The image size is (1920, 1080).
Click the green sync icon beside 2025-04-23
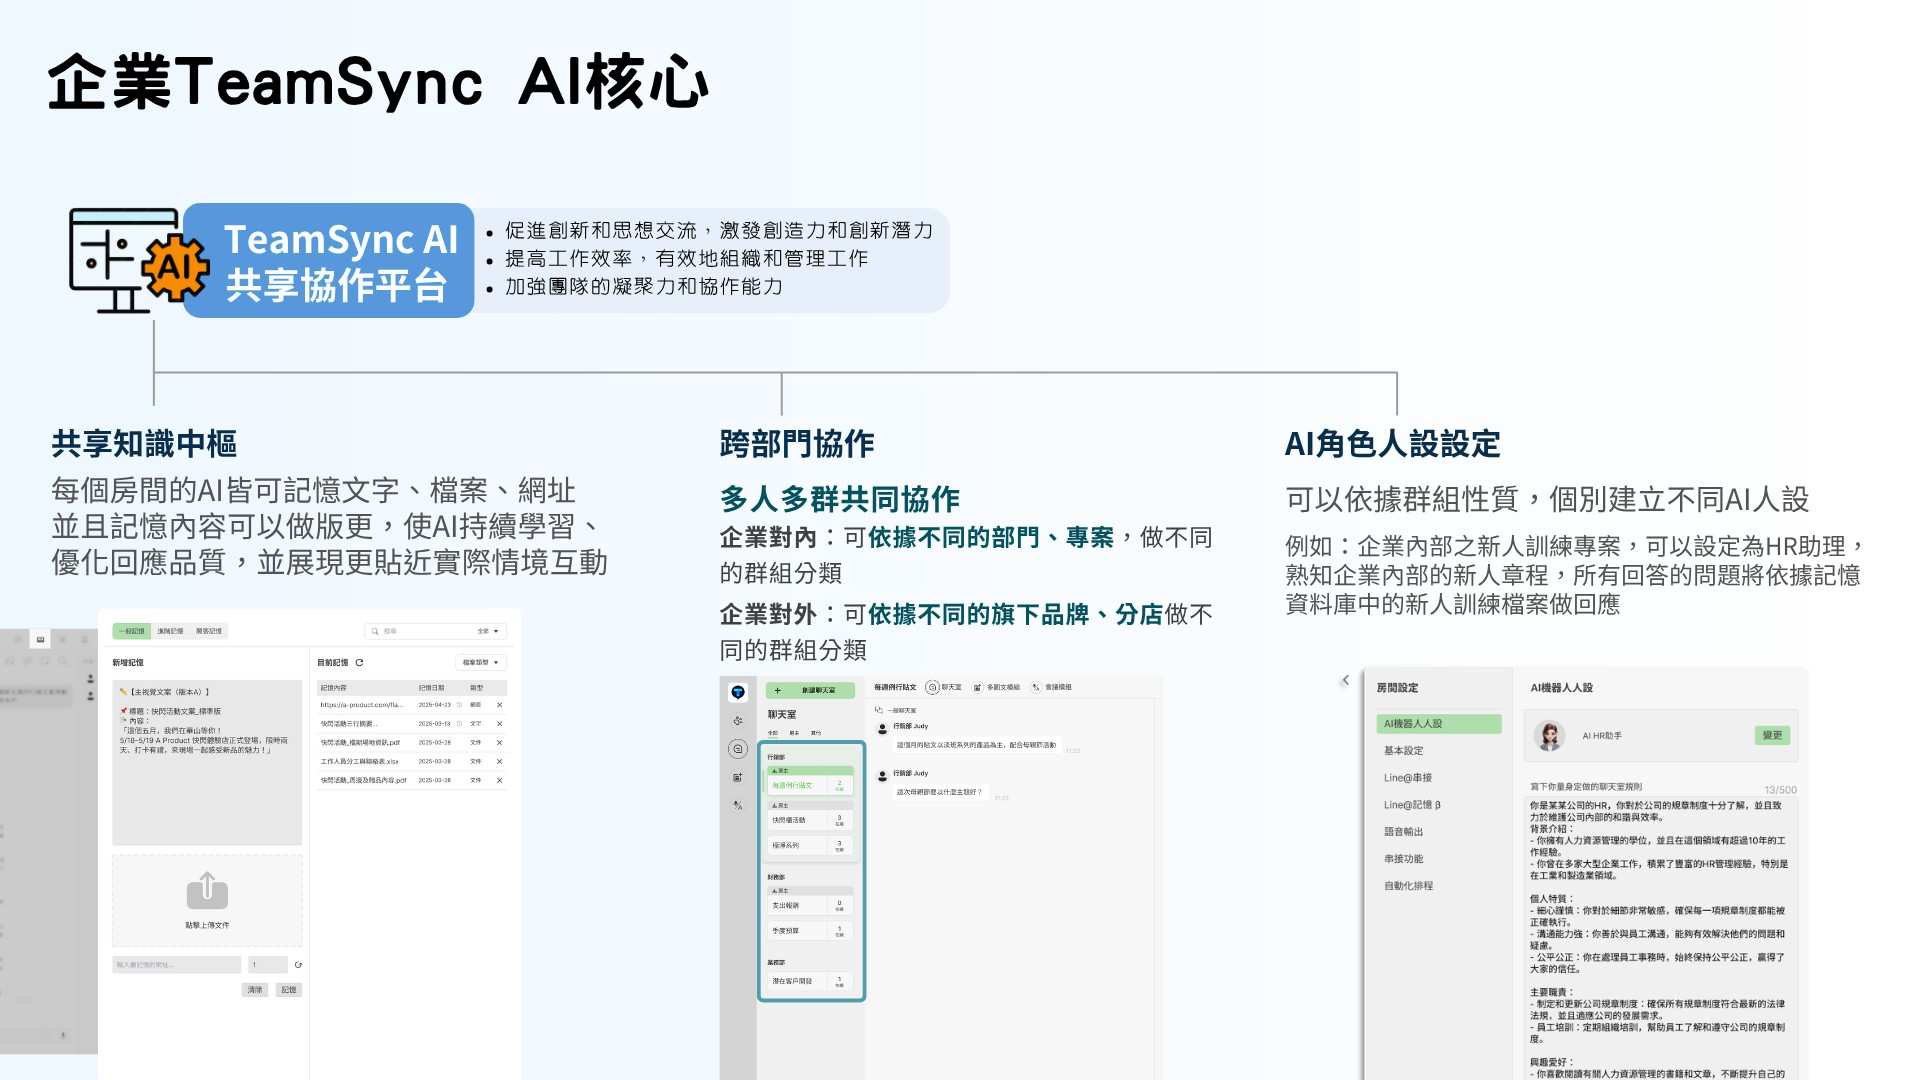(459, 705)
